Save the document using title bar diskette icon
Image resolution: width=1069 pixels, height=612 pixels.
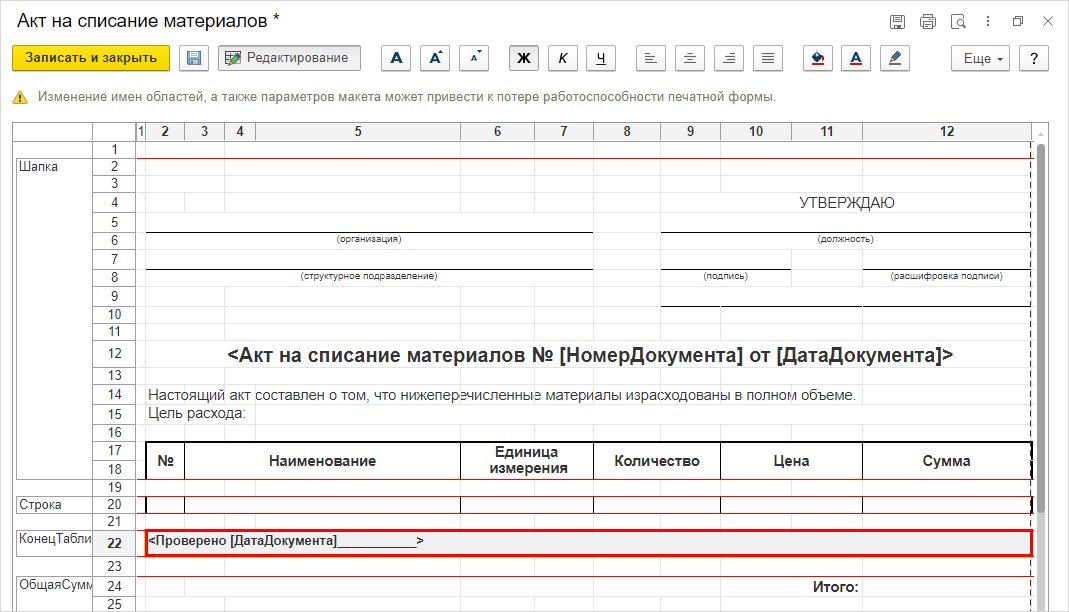[897, 22]
